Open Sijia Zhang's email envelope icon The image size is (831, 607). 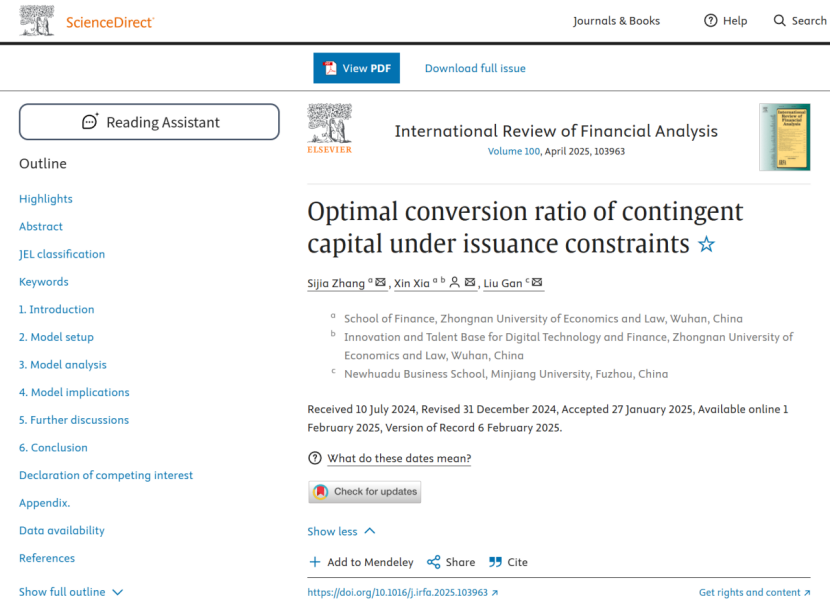pyautogui.click(x=379, y=282)
